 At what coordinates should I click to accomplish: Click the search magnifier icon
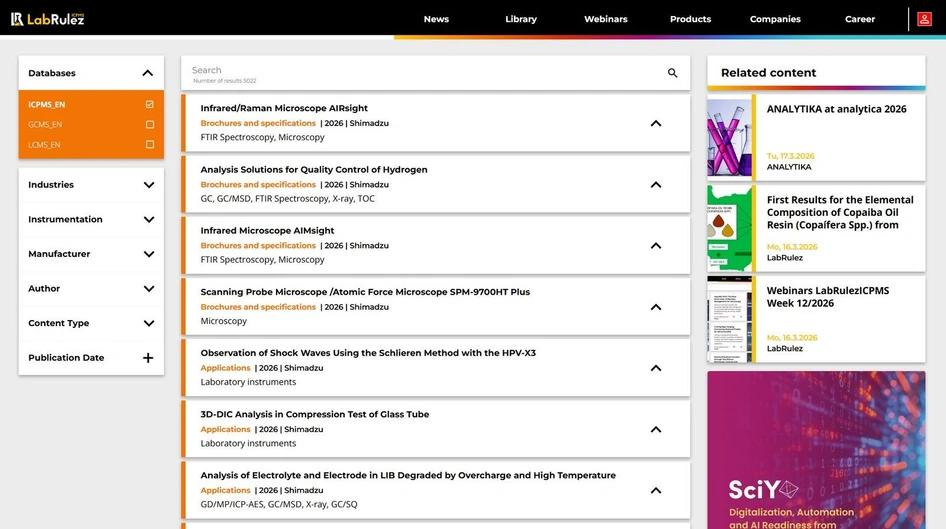pos(672,73)
